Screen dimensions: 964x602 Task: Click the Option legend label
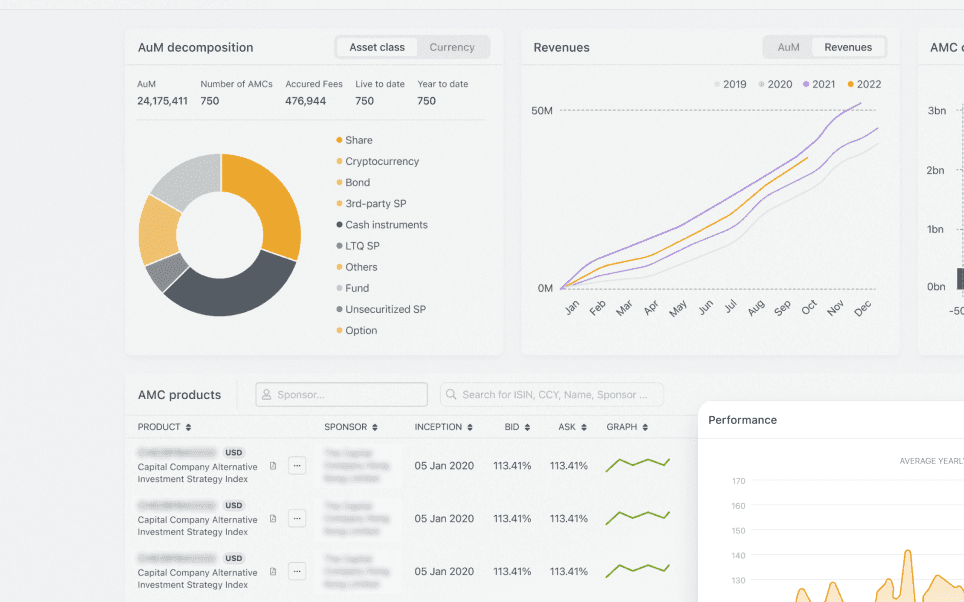point(361,330)
